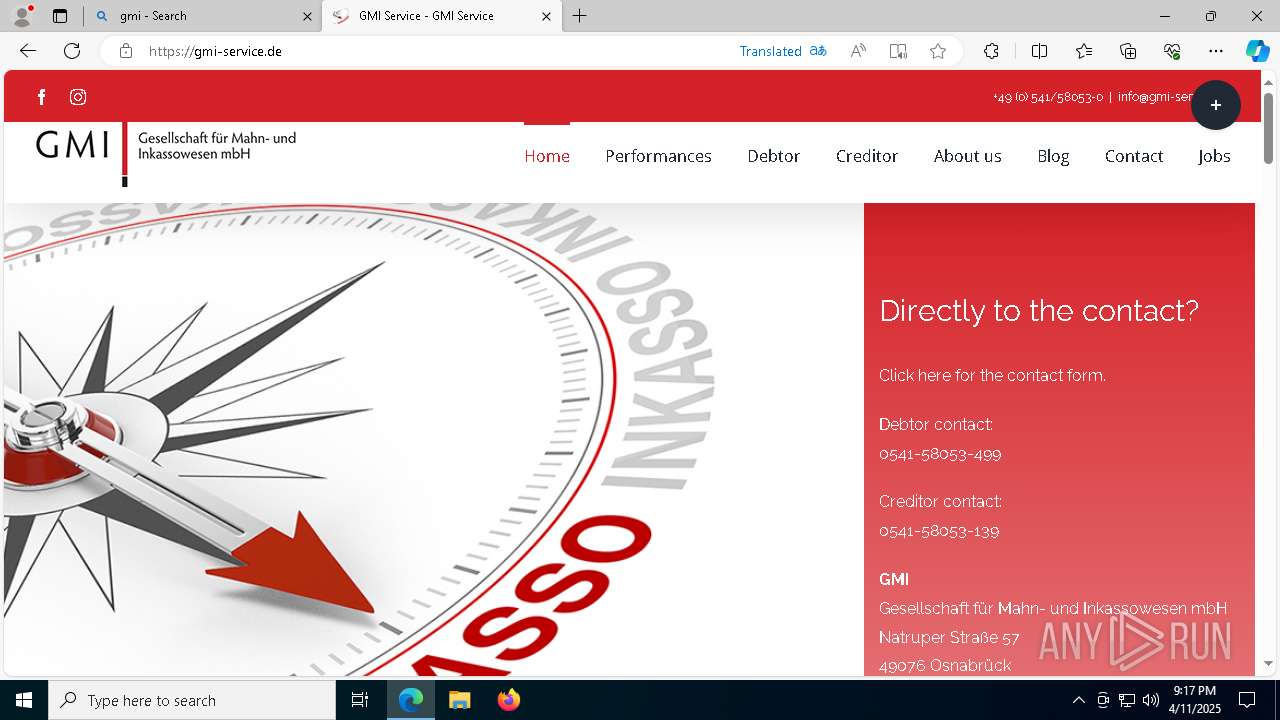
Task: Open the Contact page
Action: (1134, 156)
